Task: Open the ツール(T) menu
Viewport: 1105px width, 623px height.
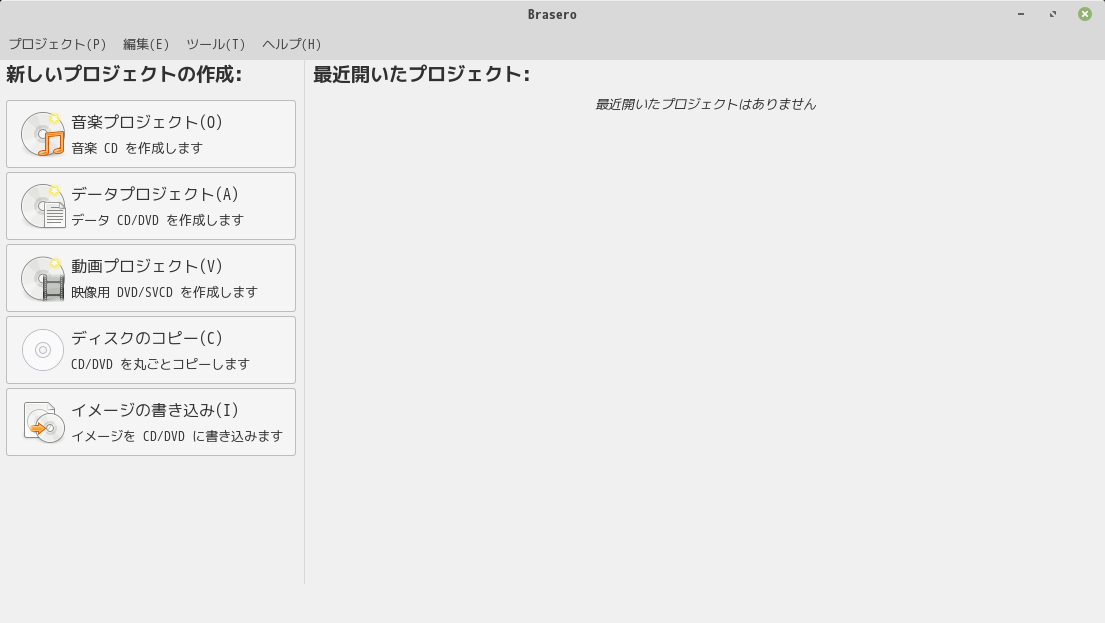Action: point(216,44)
